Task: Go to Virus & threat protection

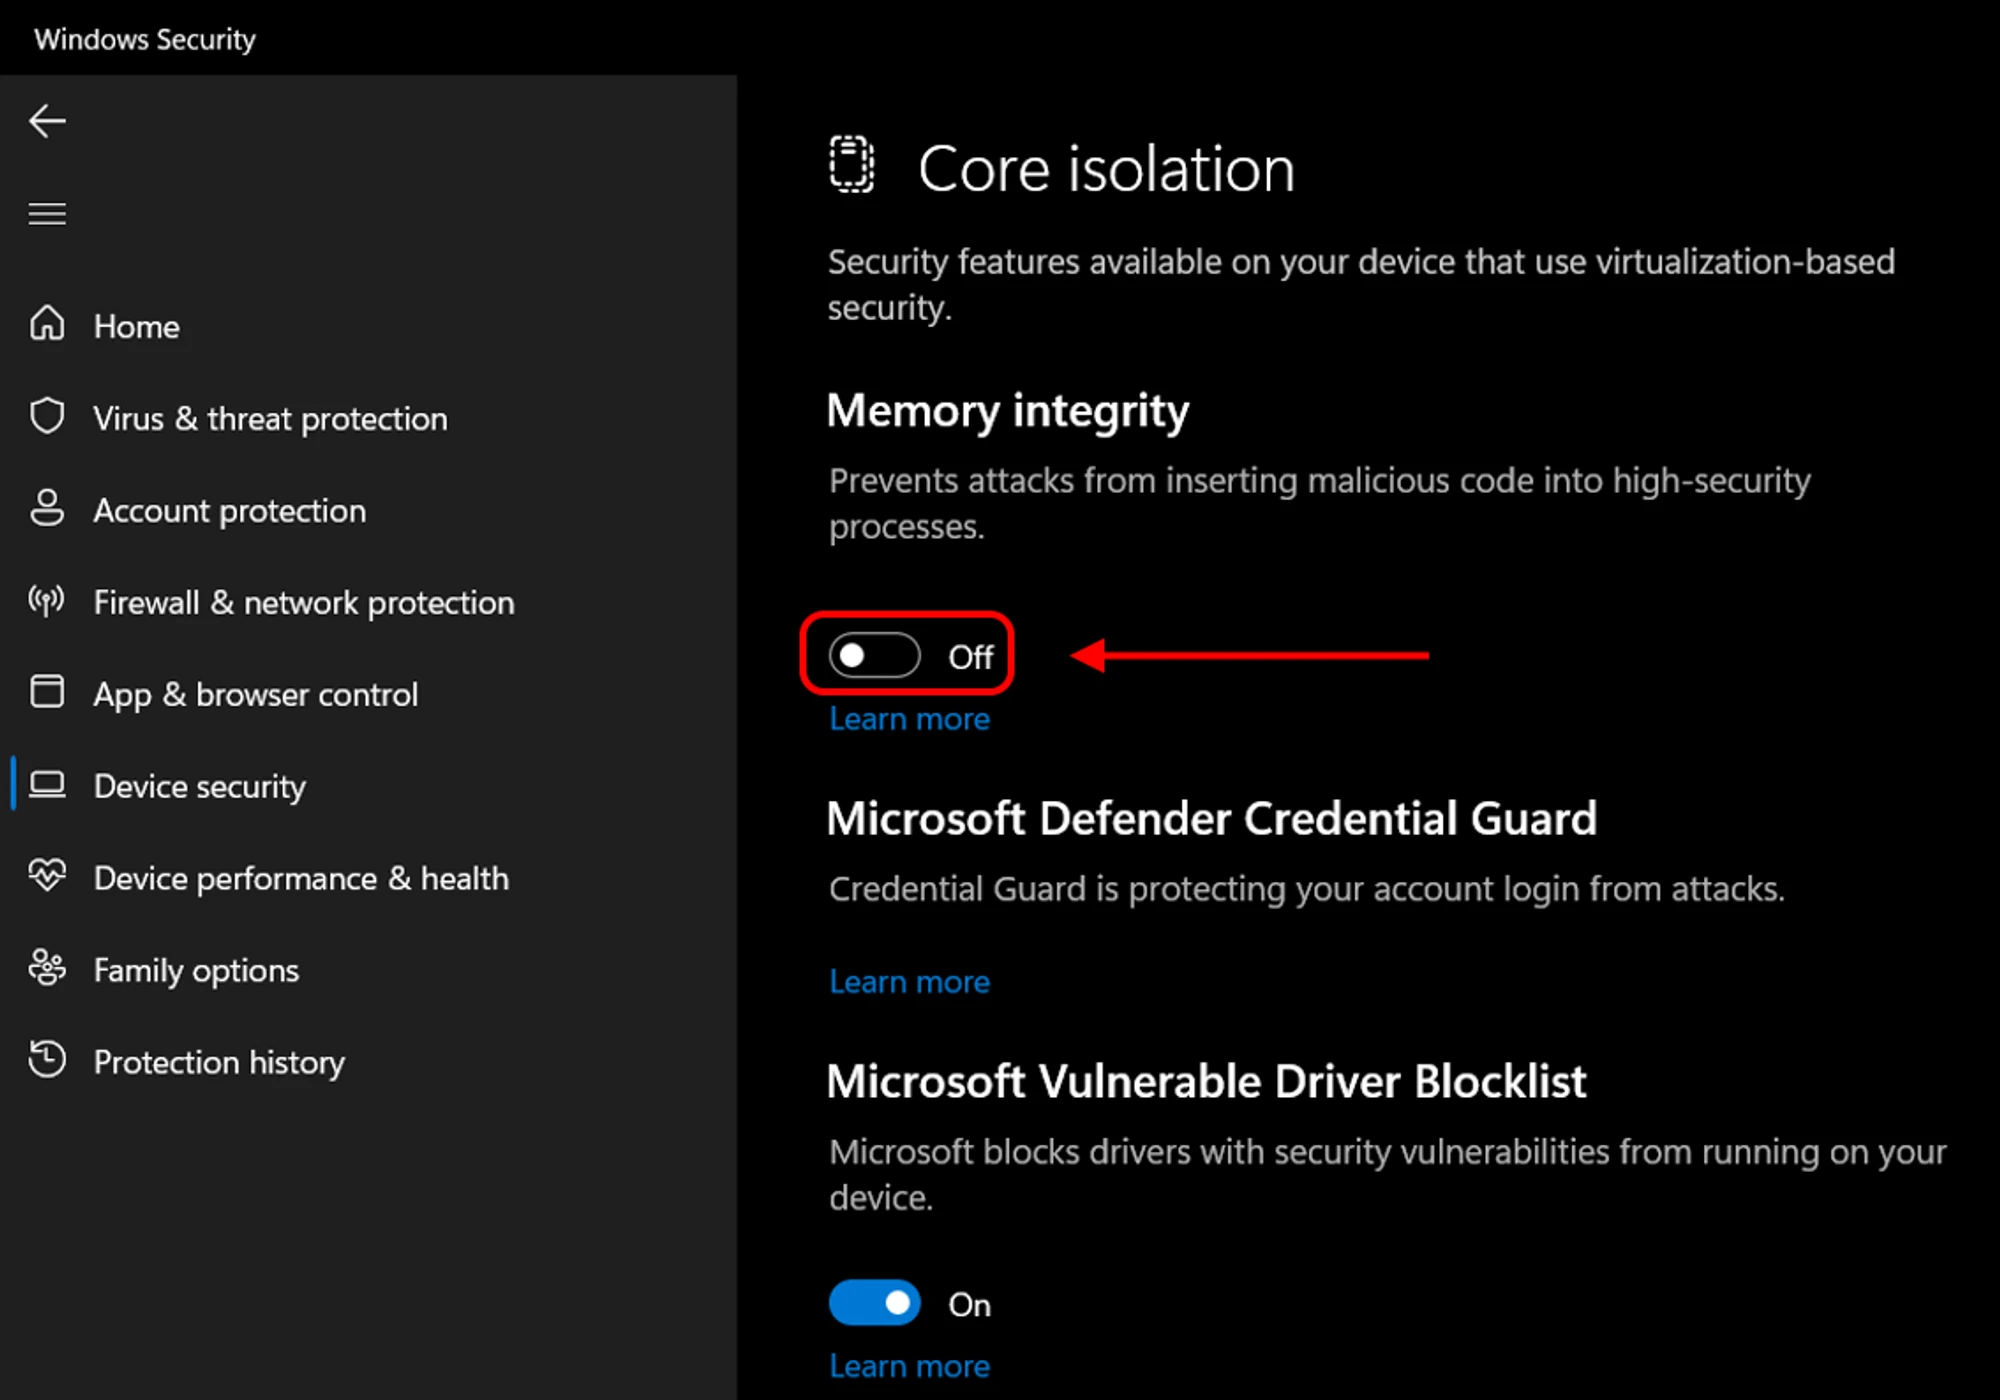Action: click(270, 418)
